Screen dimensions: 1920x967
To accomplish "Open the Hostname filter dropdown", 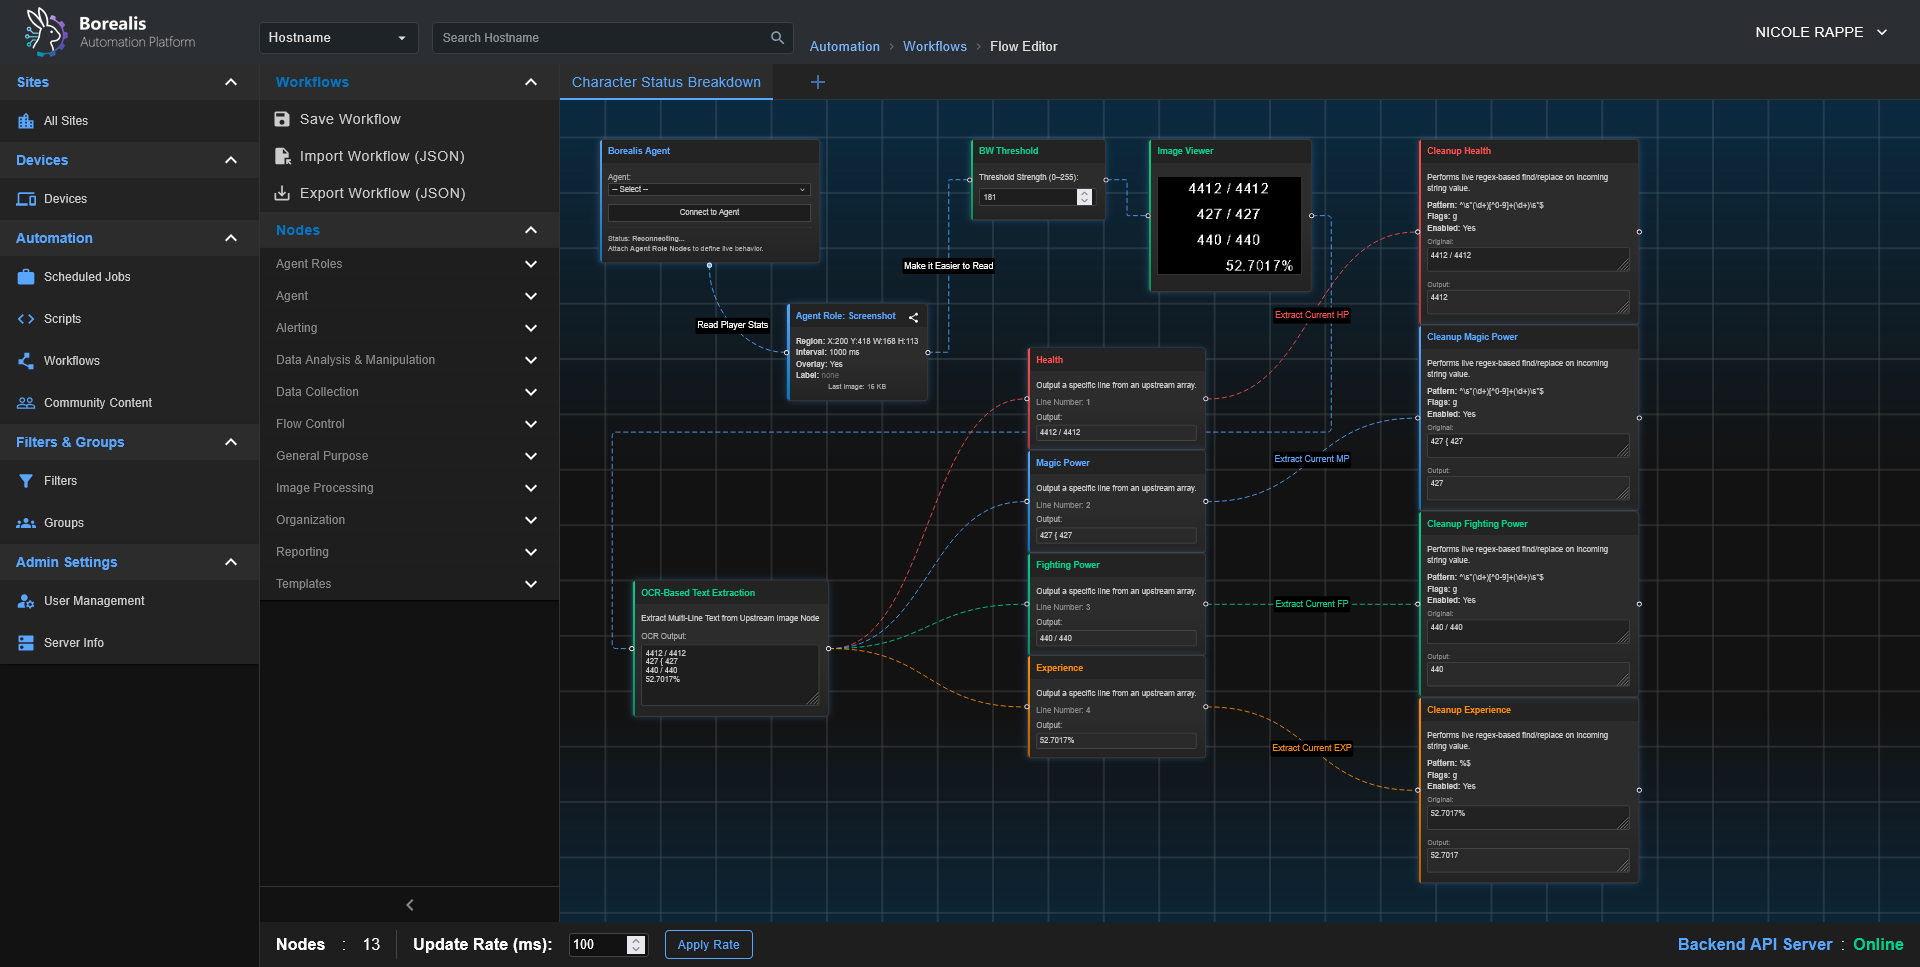I will [x=338, y=37].
